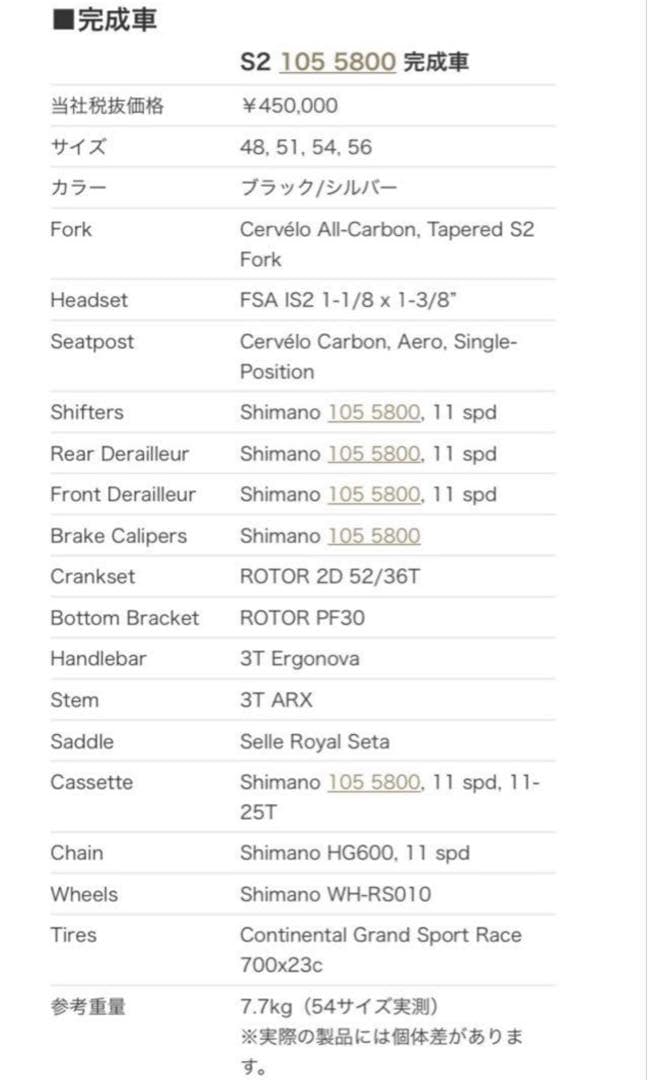Click the ブラック/シルバー color value
648x1080 pixels.
coord(319,188)
